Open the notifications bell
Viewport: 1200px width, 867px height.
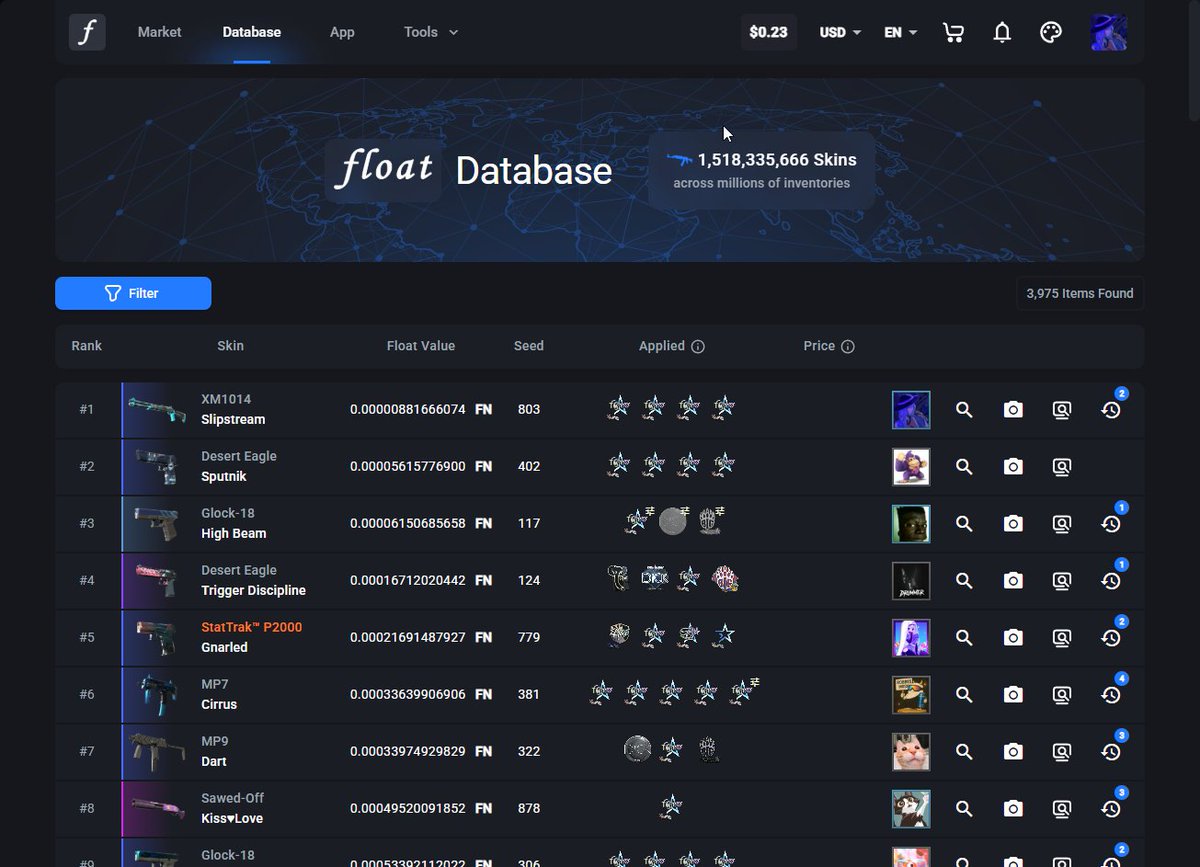pos(1002,32)
